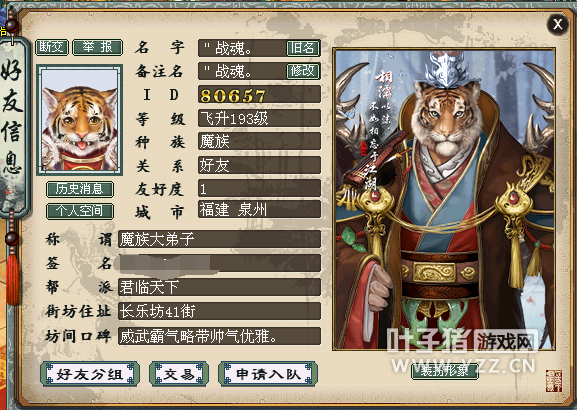Screen dimensions: 577x410
Task: Start a trade with 交易 button
Action: click(x=179, y=374)
